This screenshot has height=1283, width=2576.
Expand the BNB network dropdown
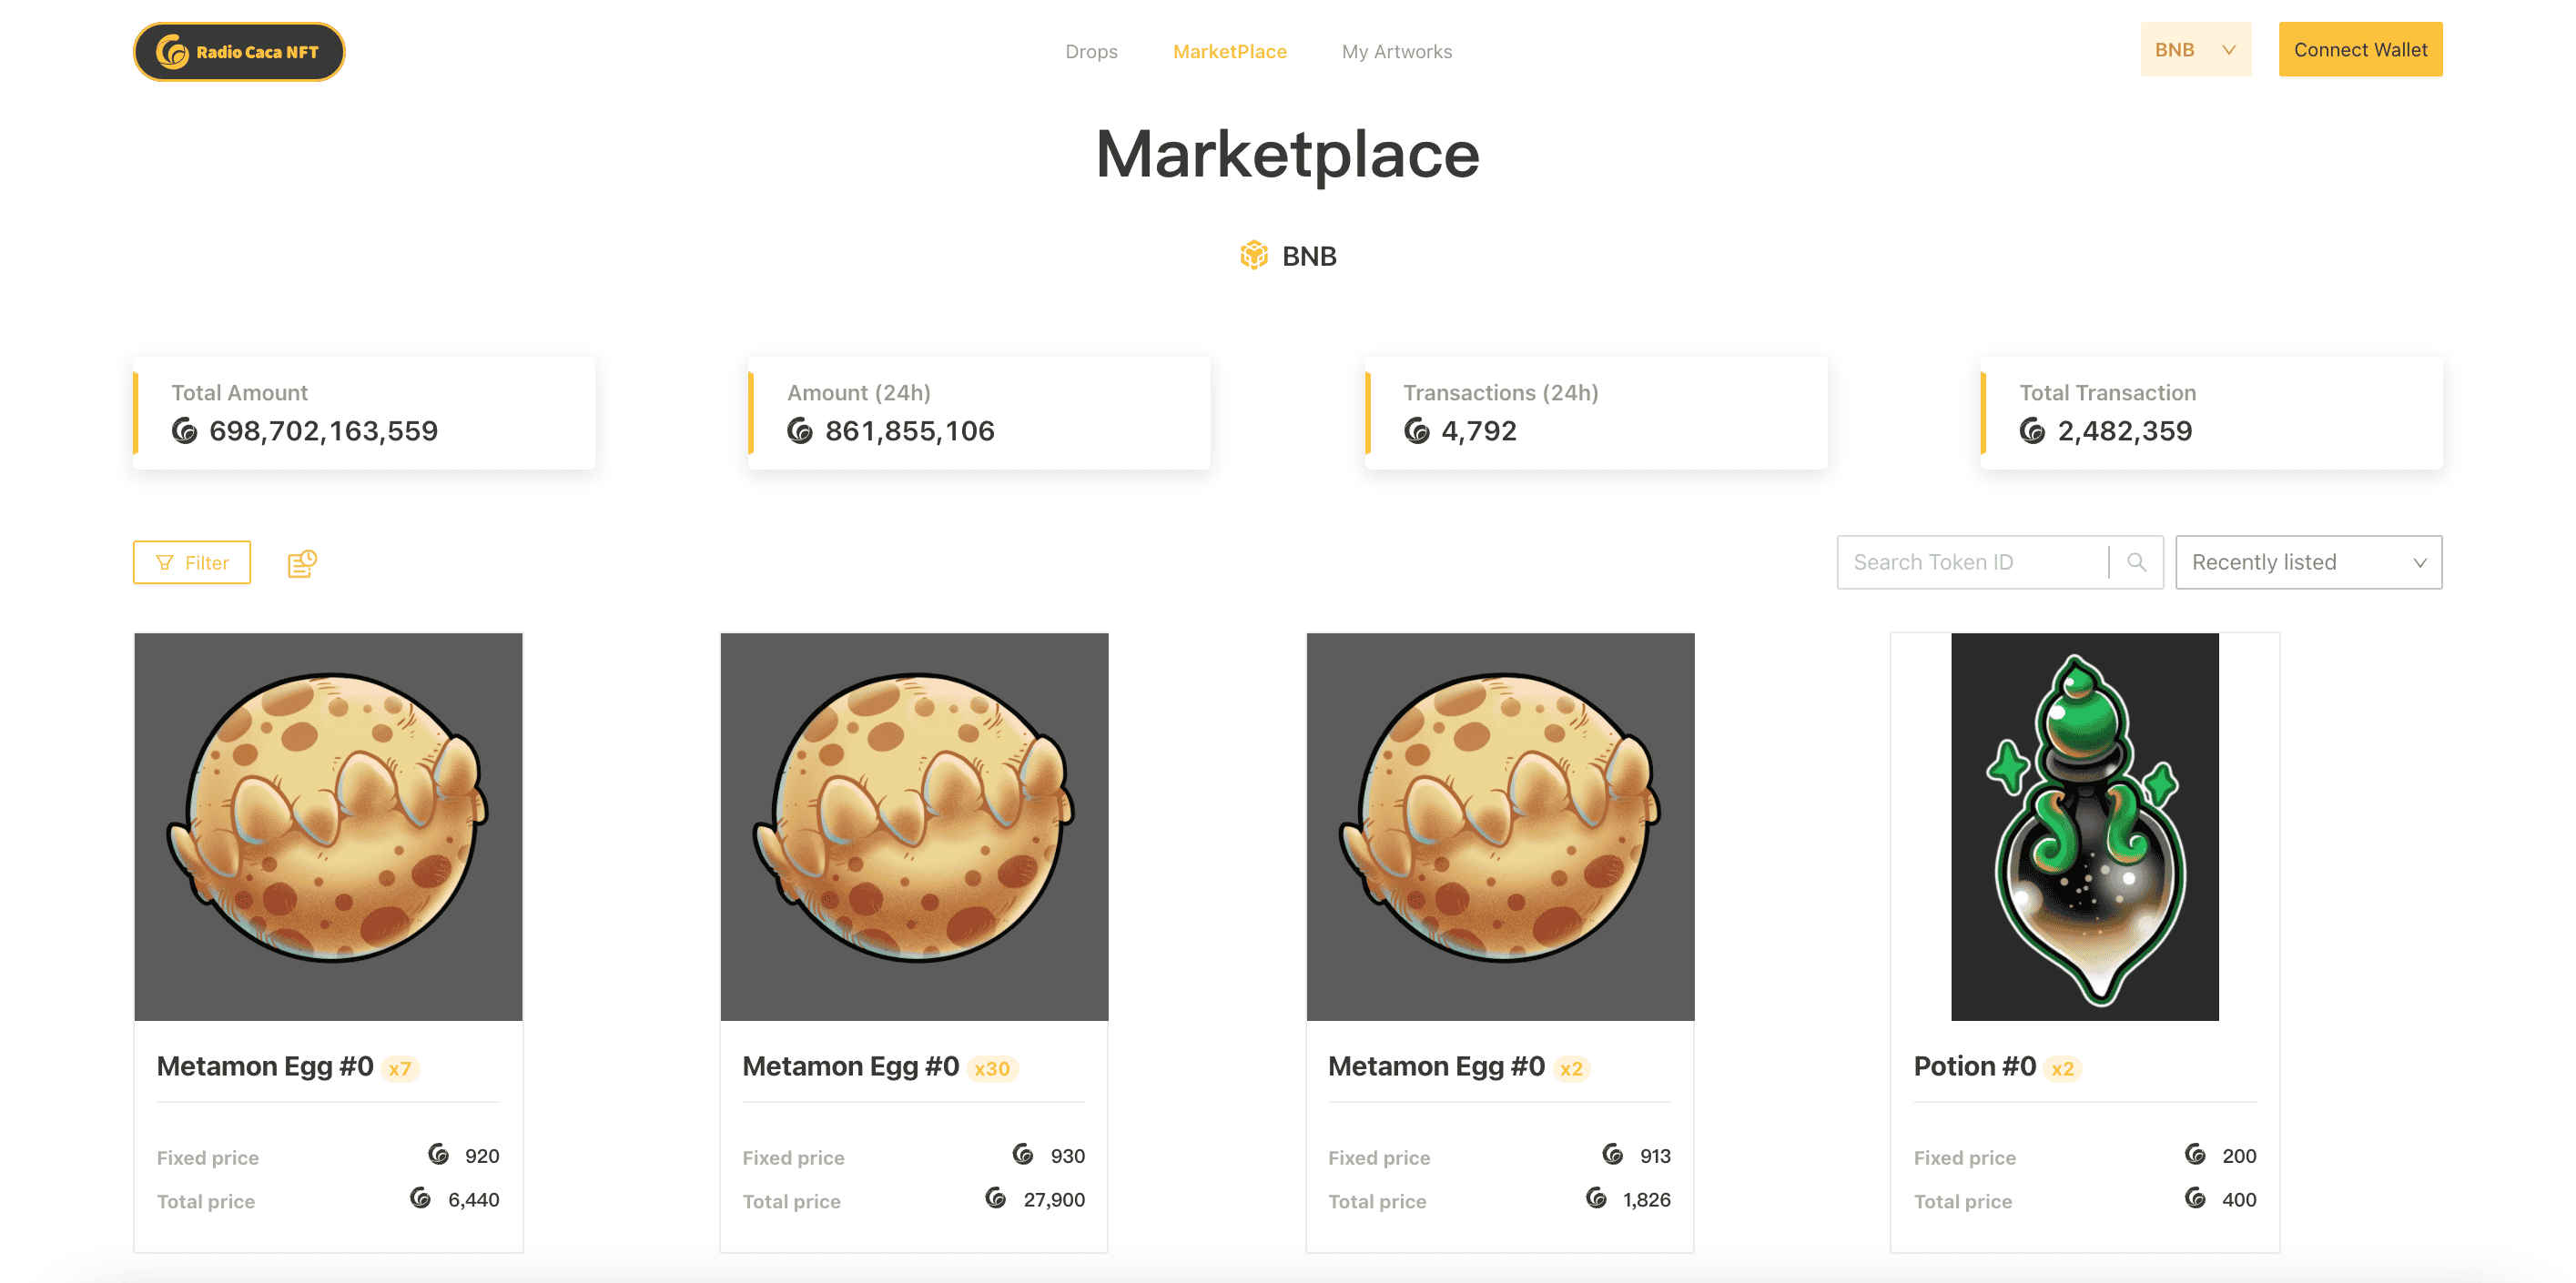(x=2195, y=49)
